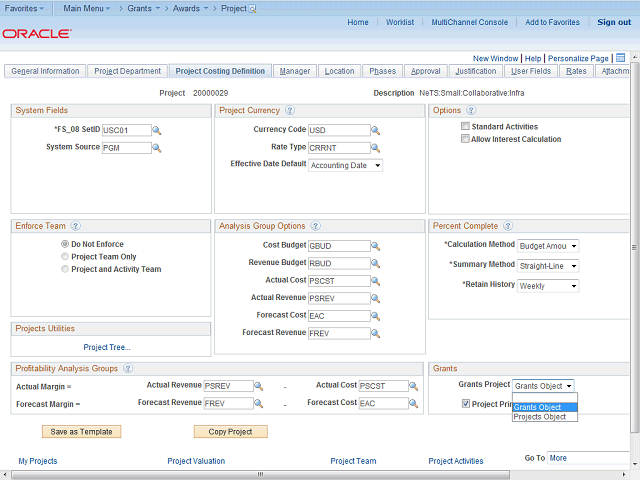Switch to the Project Department tab
The image size is (640, 480).
click(x=127, y=71)
